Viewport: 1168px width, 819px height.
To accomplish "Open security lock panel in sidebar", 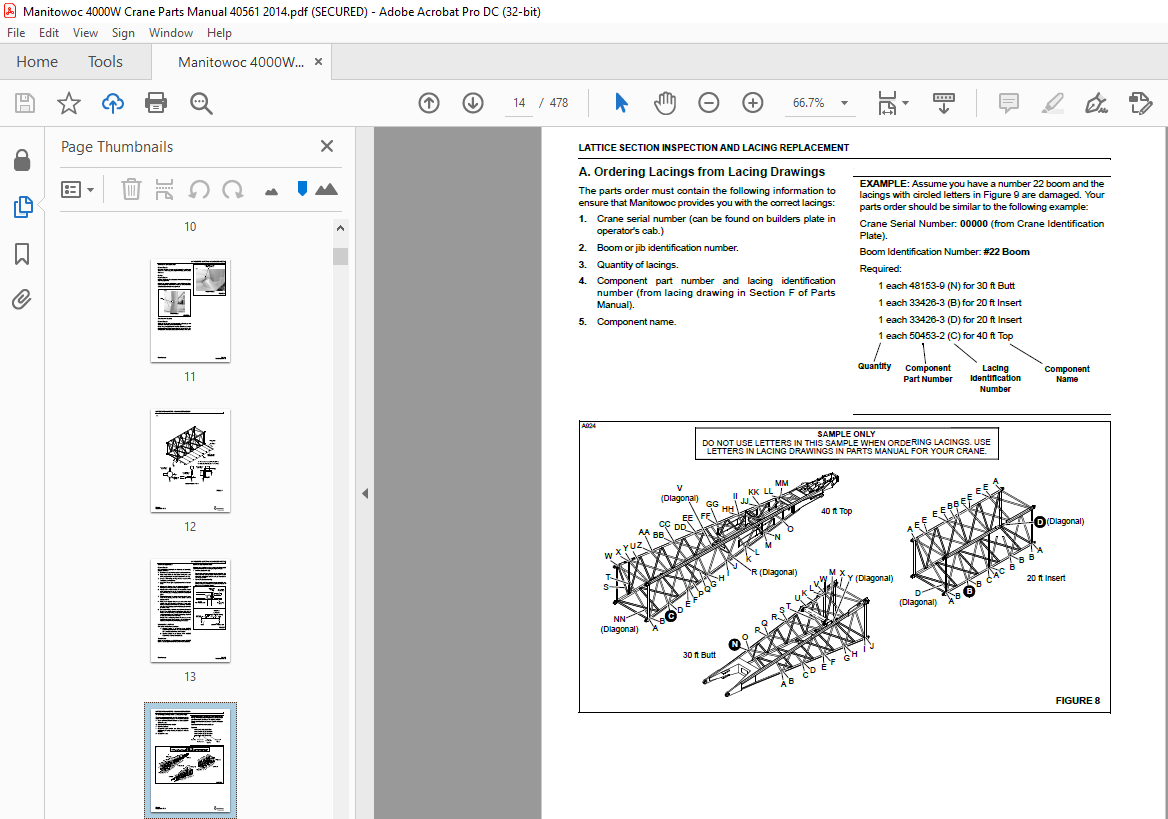I will (22, 159).
